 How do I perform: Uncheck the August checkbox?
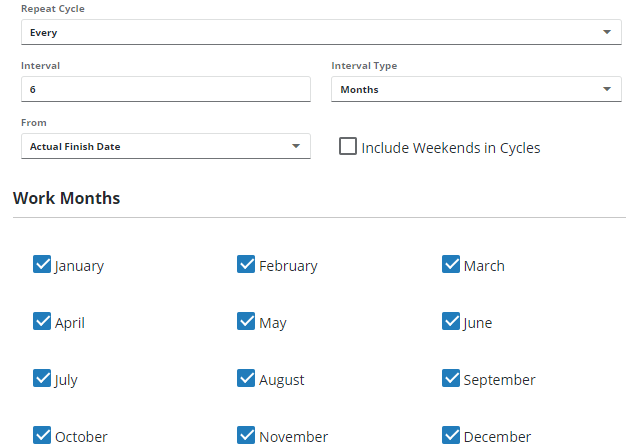pos(246,378)
